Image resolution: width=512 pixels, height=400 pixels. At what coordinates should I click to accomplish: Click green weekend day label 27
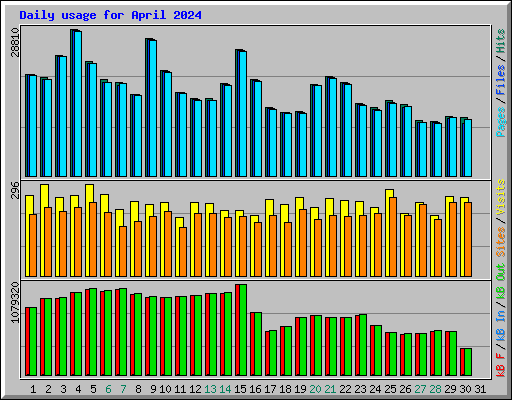point(420,389)
